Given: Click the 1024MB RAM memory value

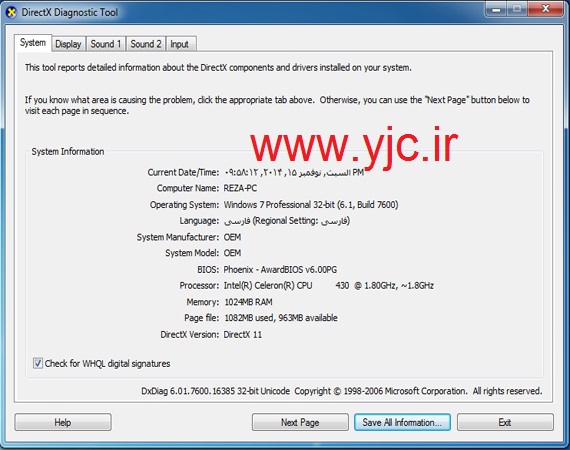Looking at the screenshot, I should (248, 302).
